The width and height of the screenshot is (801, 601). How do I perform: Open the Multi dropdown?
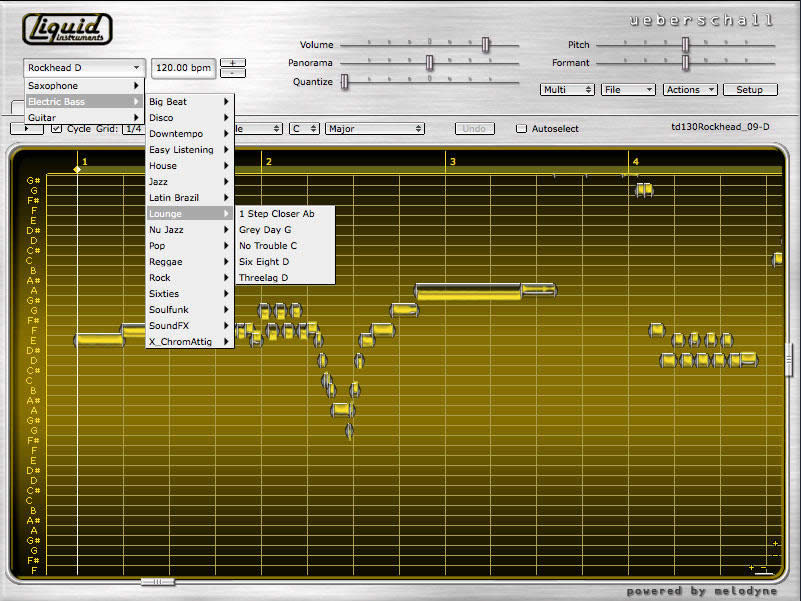[567, 90]
